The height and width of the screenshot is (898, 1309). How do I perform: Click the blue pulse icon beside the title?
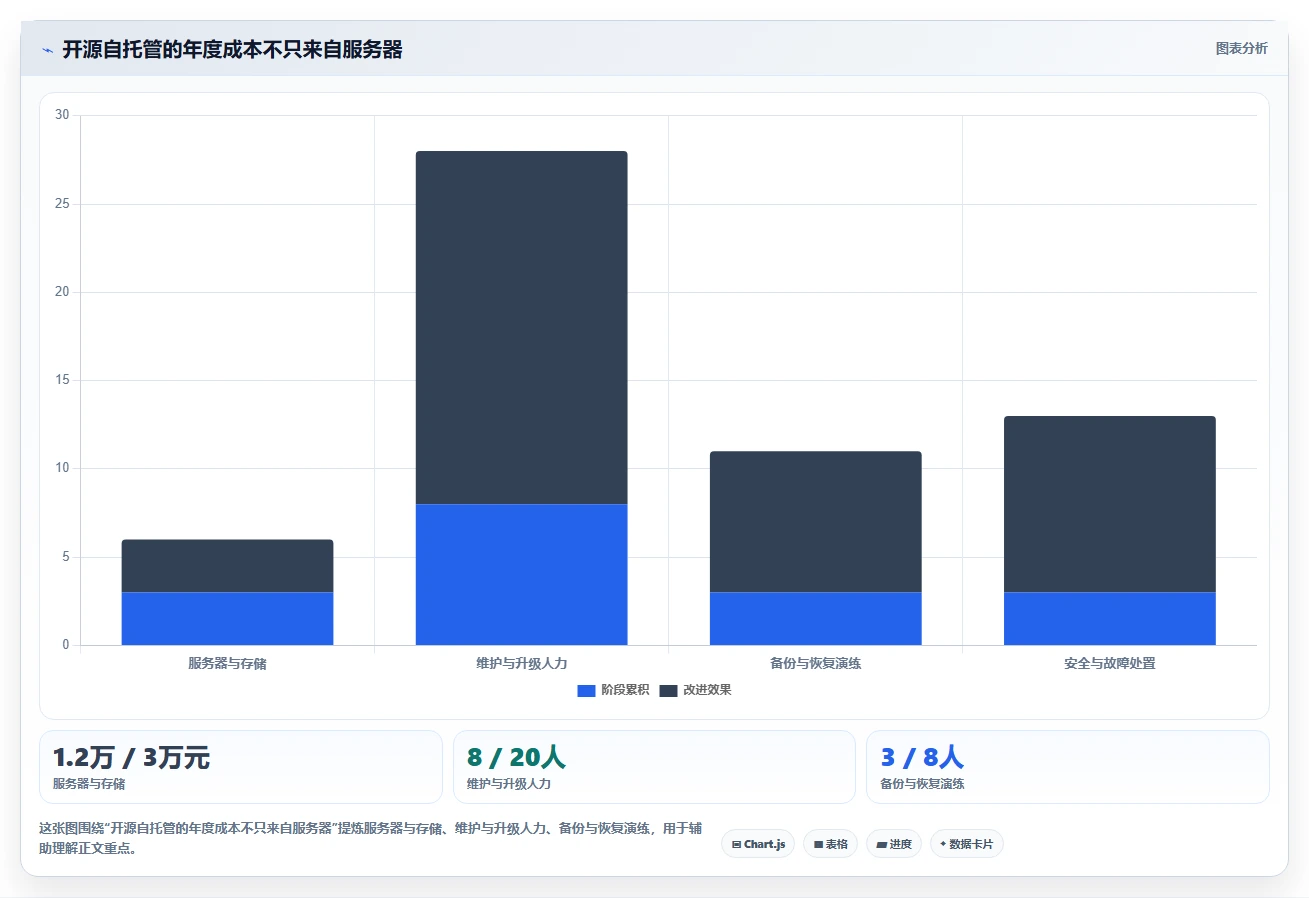click(x=47, y=50)
